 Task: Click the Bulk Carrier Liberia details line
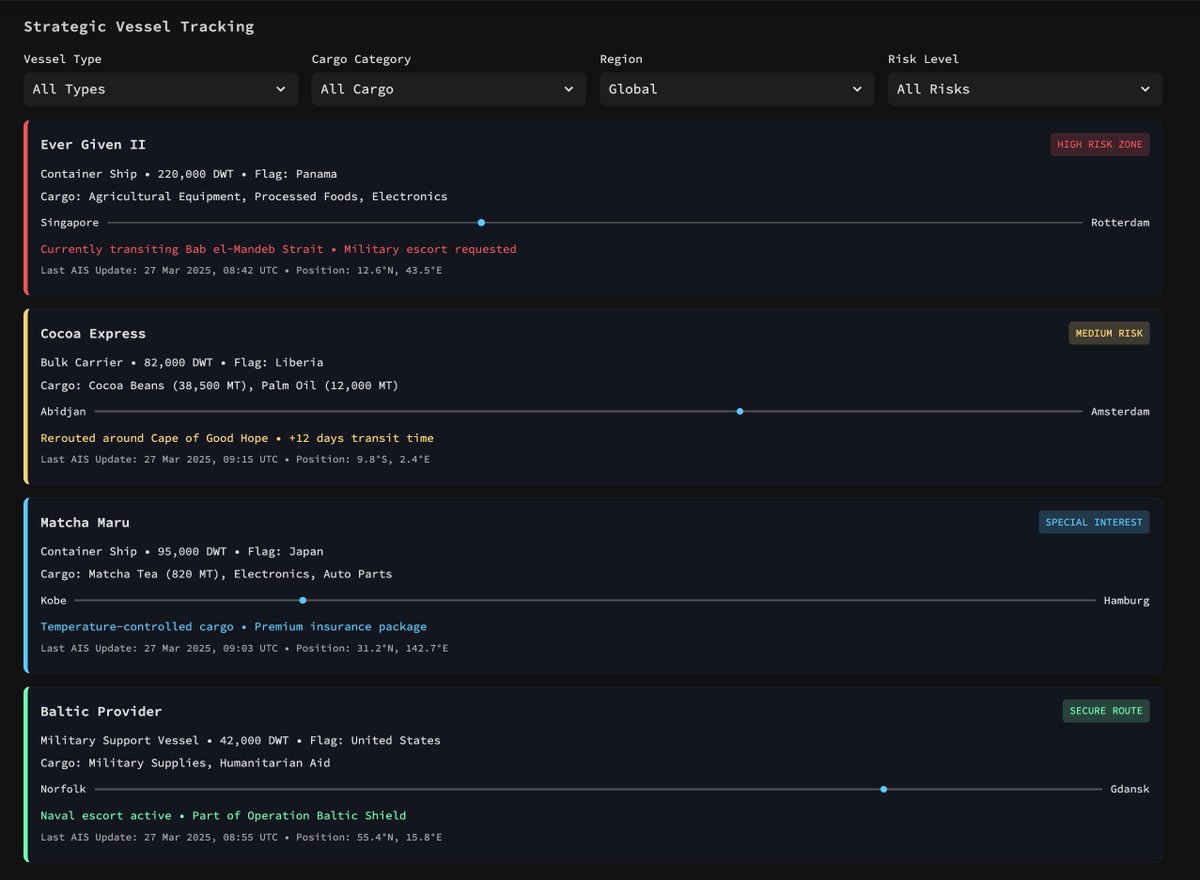coord(182,362)
